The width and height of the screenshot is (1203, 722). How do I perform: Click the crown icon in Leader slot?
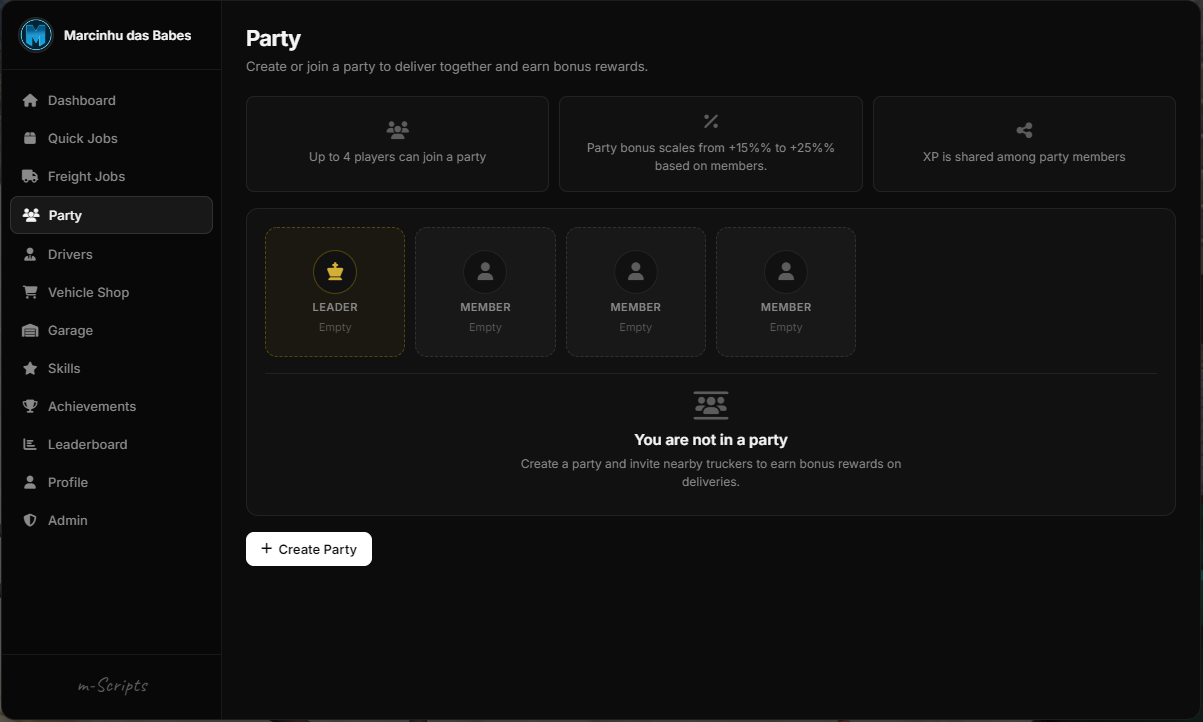[x=335, y=271]
